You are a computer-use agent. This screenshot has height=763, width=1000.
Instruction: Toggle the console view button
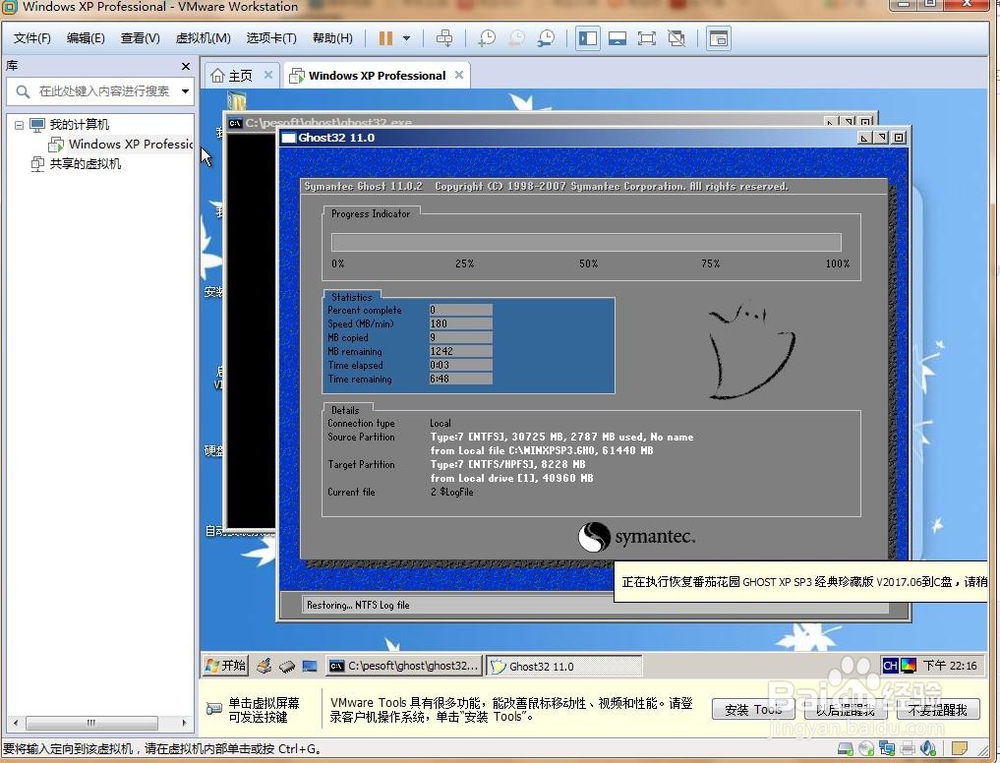[719, 38]
